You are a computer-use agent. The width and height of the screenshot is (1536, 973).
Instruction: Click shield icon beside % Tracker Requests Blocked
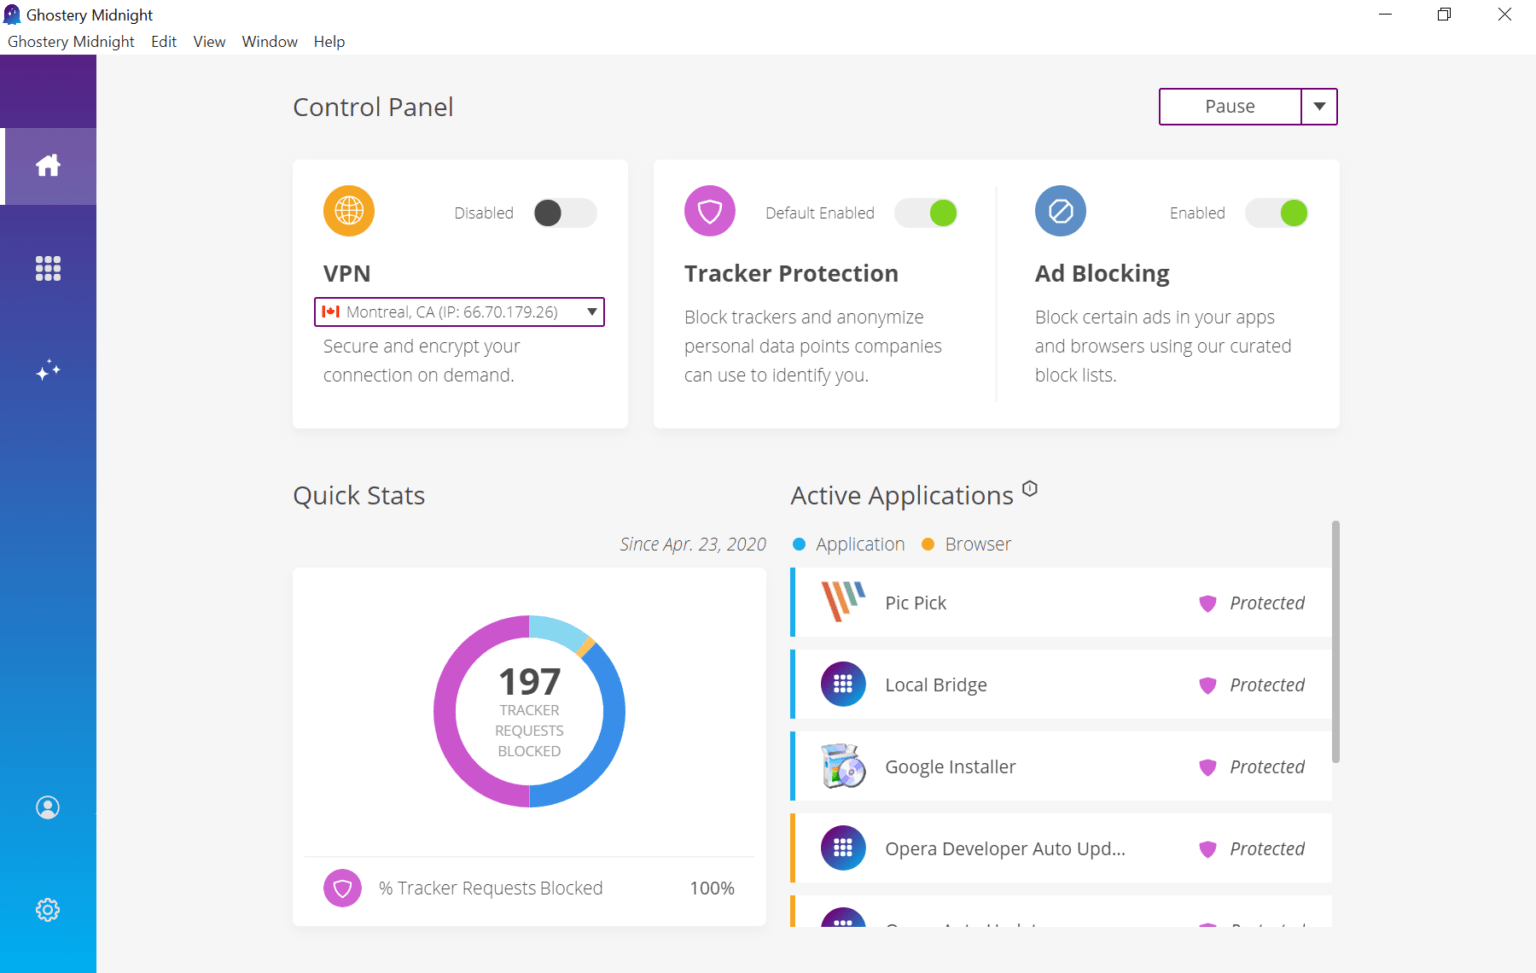342,888
